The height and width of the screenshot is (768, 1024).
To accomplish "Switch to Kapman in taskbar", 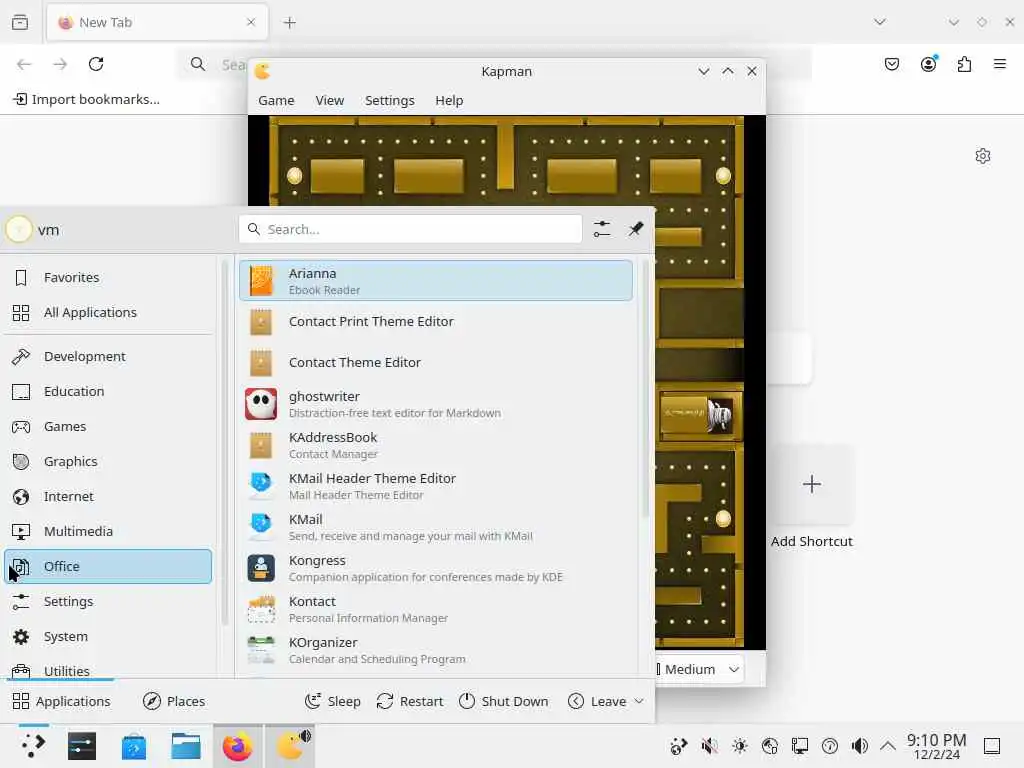I will click(x=291, y=746).
